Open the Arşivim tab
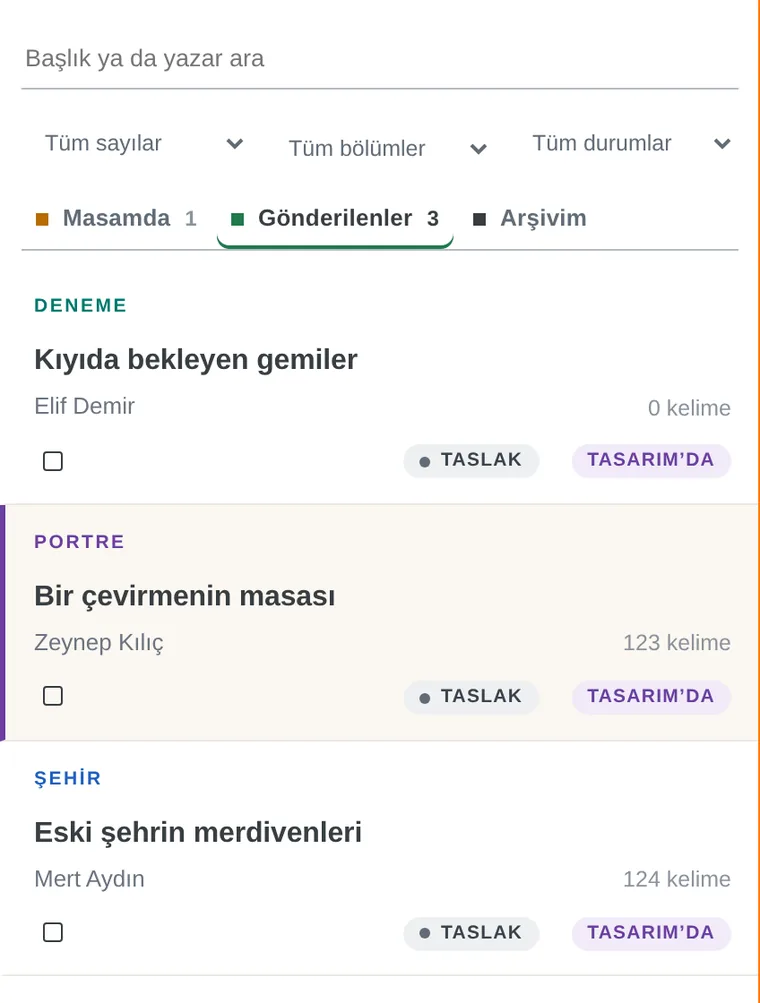The height and width of the screenshot is (1003, 760). pos(529,219)
